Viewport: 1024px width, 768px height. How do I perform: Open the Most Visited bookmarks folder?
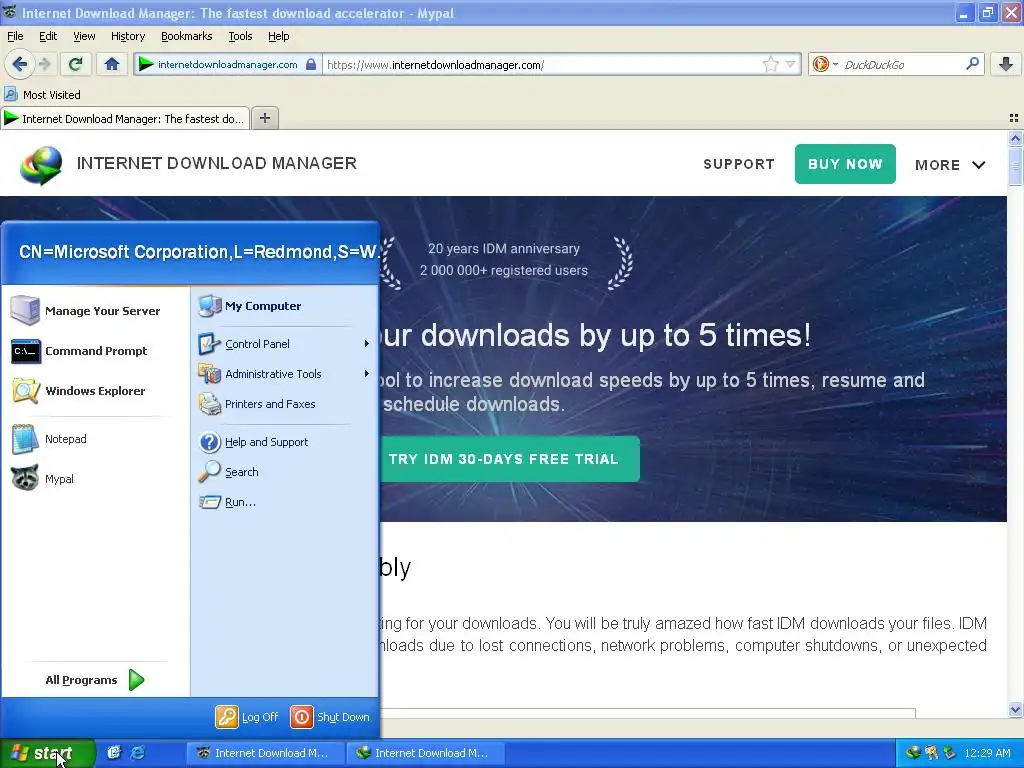[x=42, y=95]
